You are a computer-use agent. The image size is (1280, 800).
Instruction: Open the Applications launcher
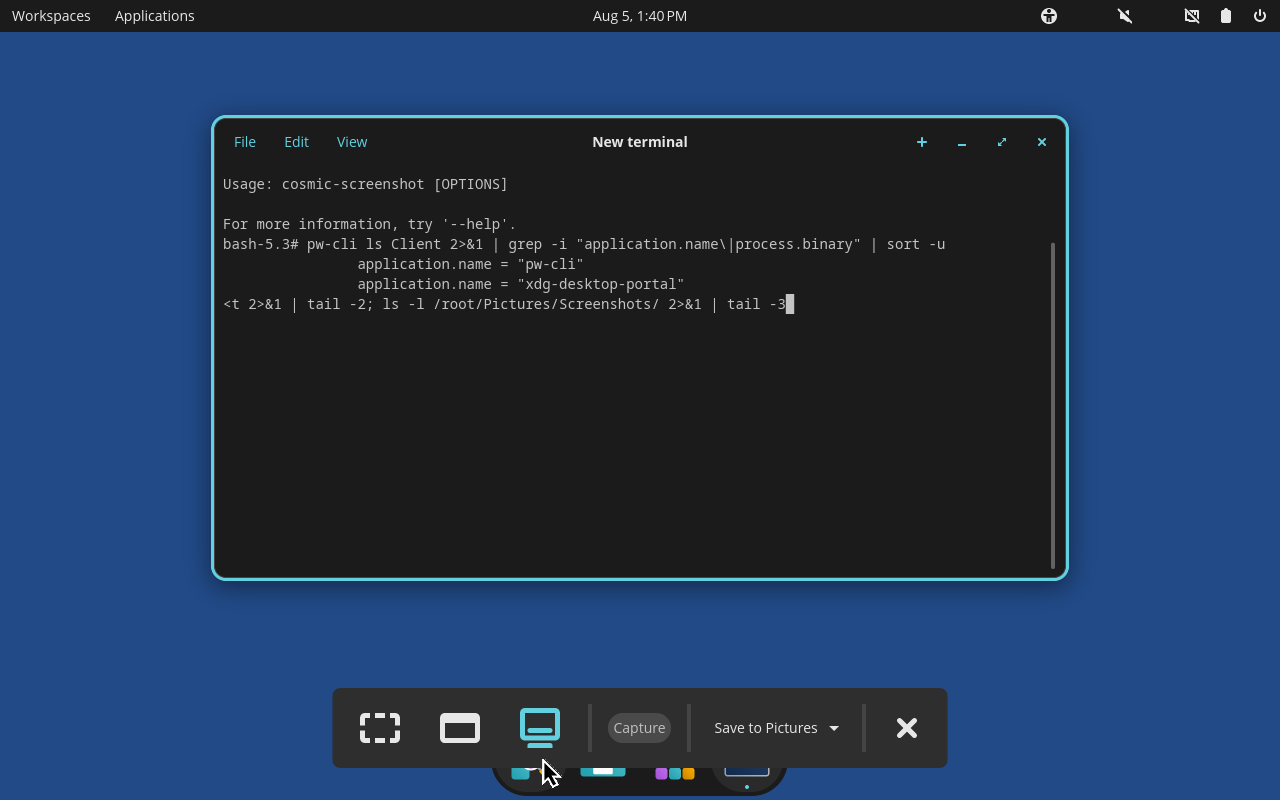pyautogui.click(x=155, y=16)
